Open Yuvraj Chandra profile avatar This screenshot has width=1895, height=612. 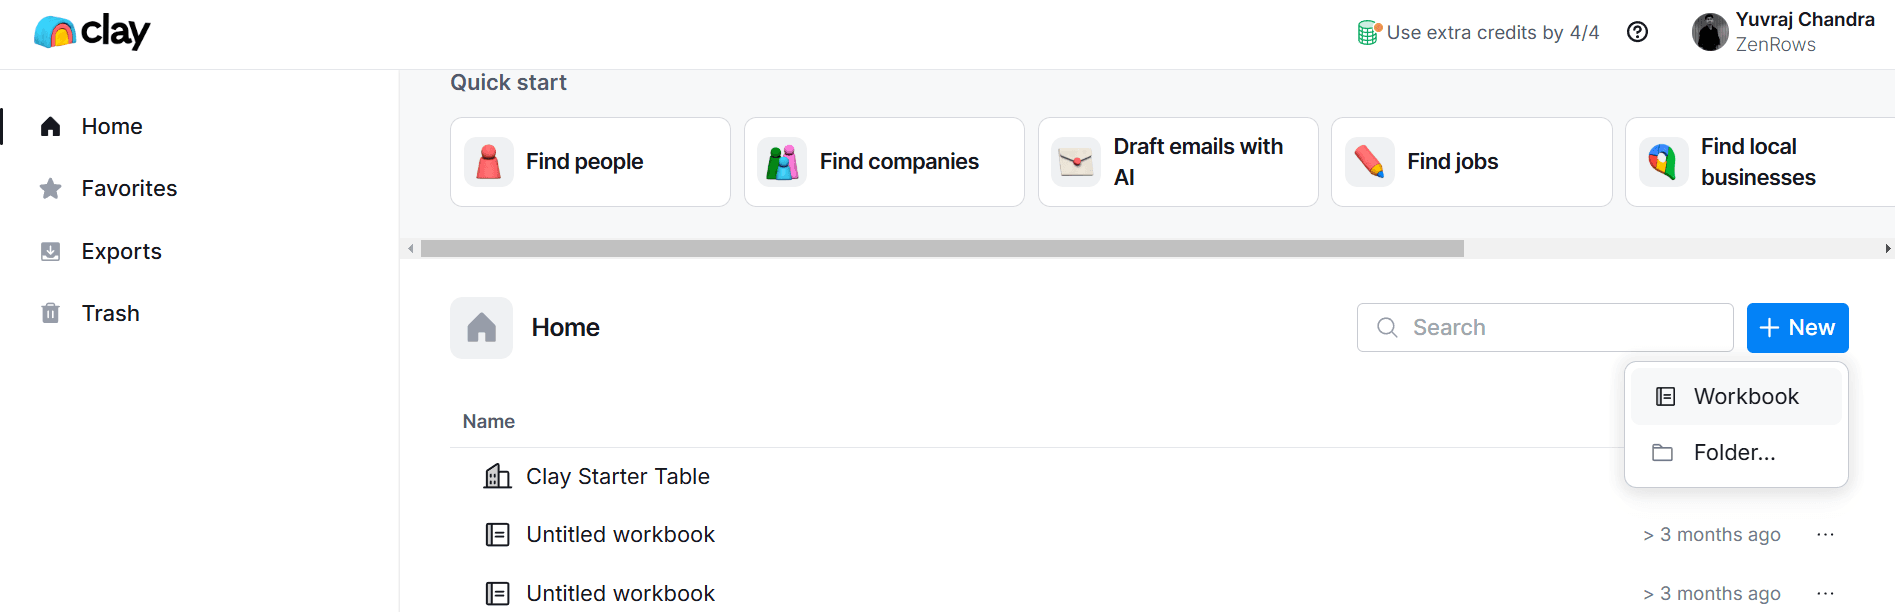[1710, 32]
